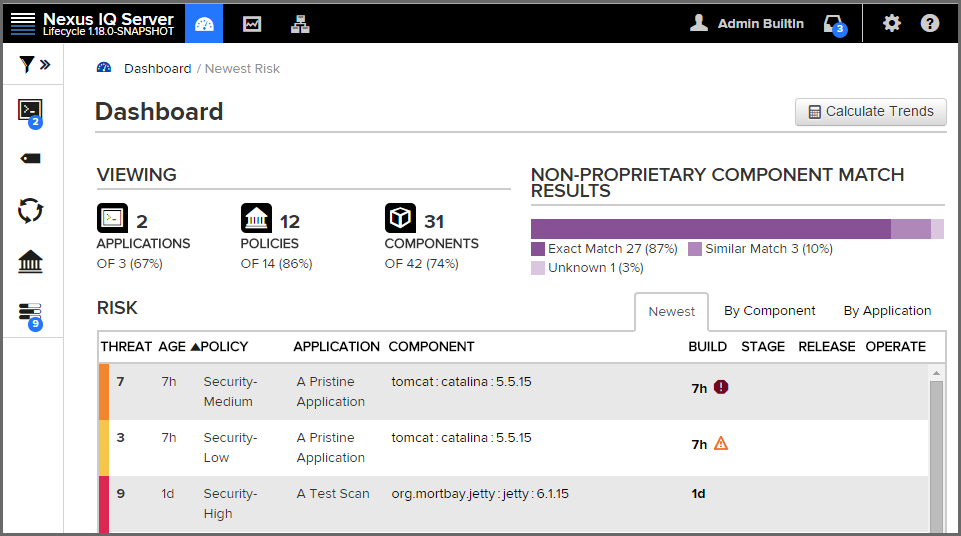Image resolution: width=961 pixels, height=536 pixels.
Task: Click the Similar Match legend swatch
Action: (x=695, y=249)
